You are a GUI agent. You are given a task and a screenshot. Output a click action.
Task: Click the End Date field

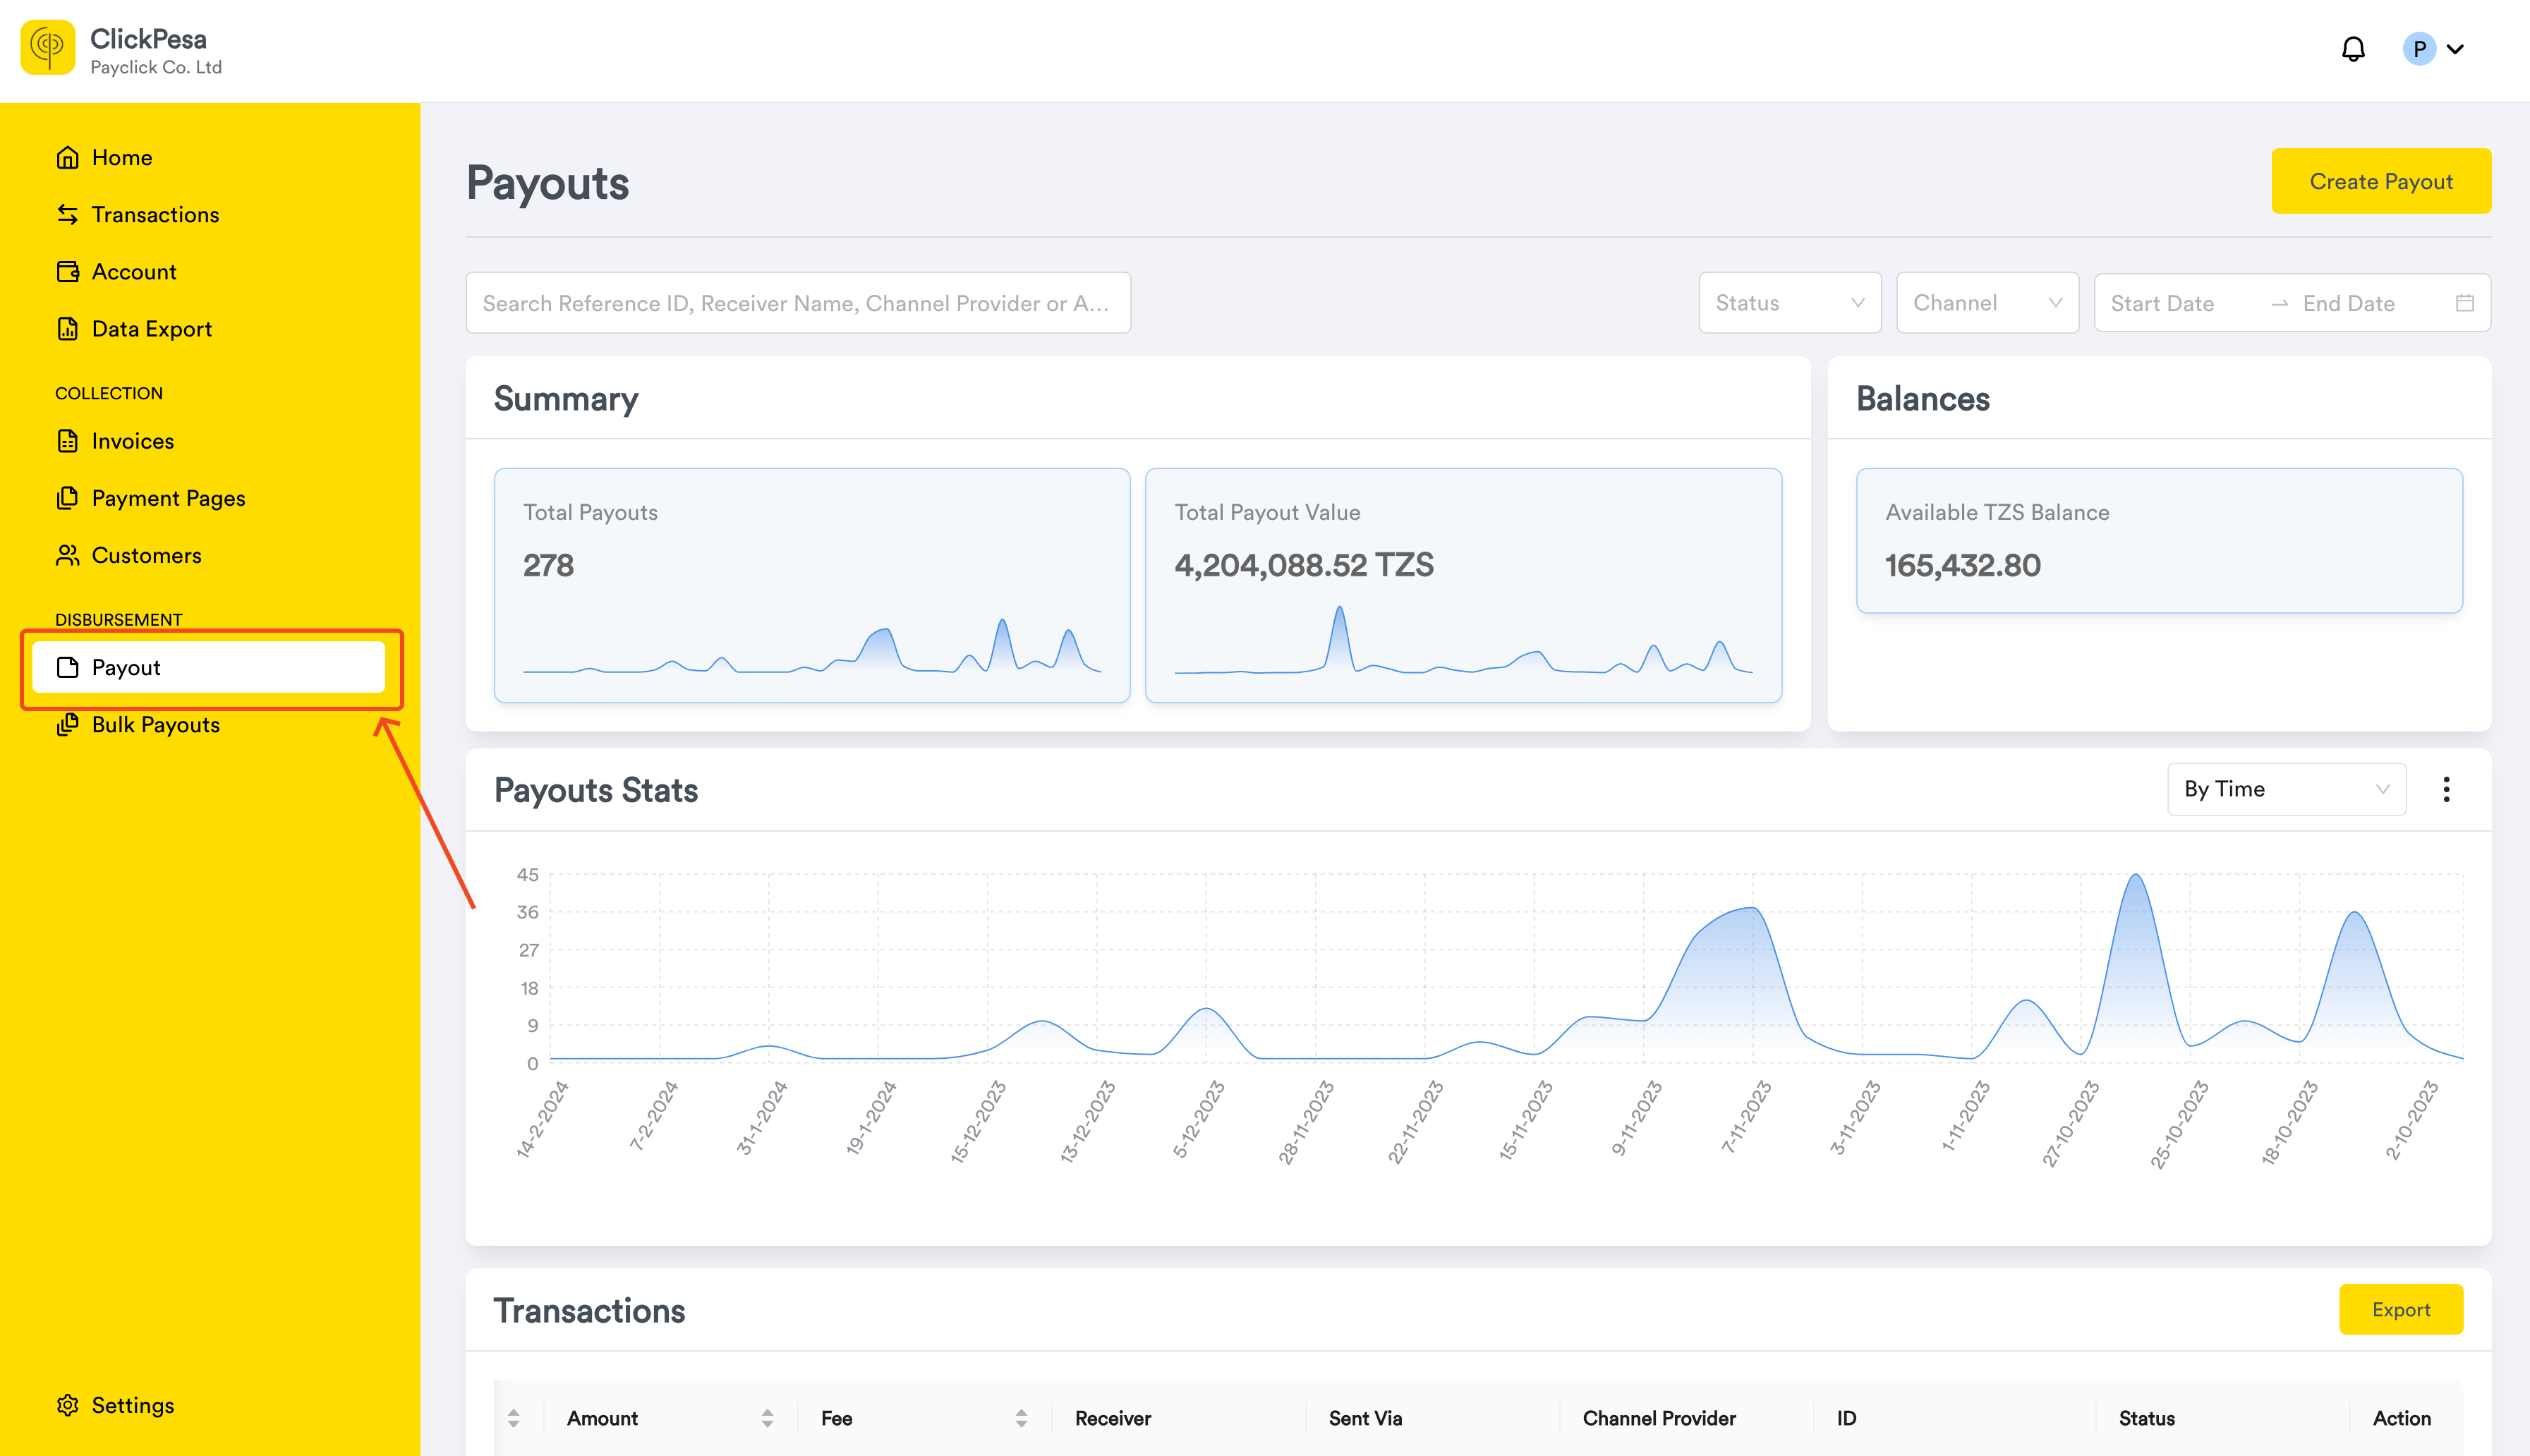[2348, 303]
